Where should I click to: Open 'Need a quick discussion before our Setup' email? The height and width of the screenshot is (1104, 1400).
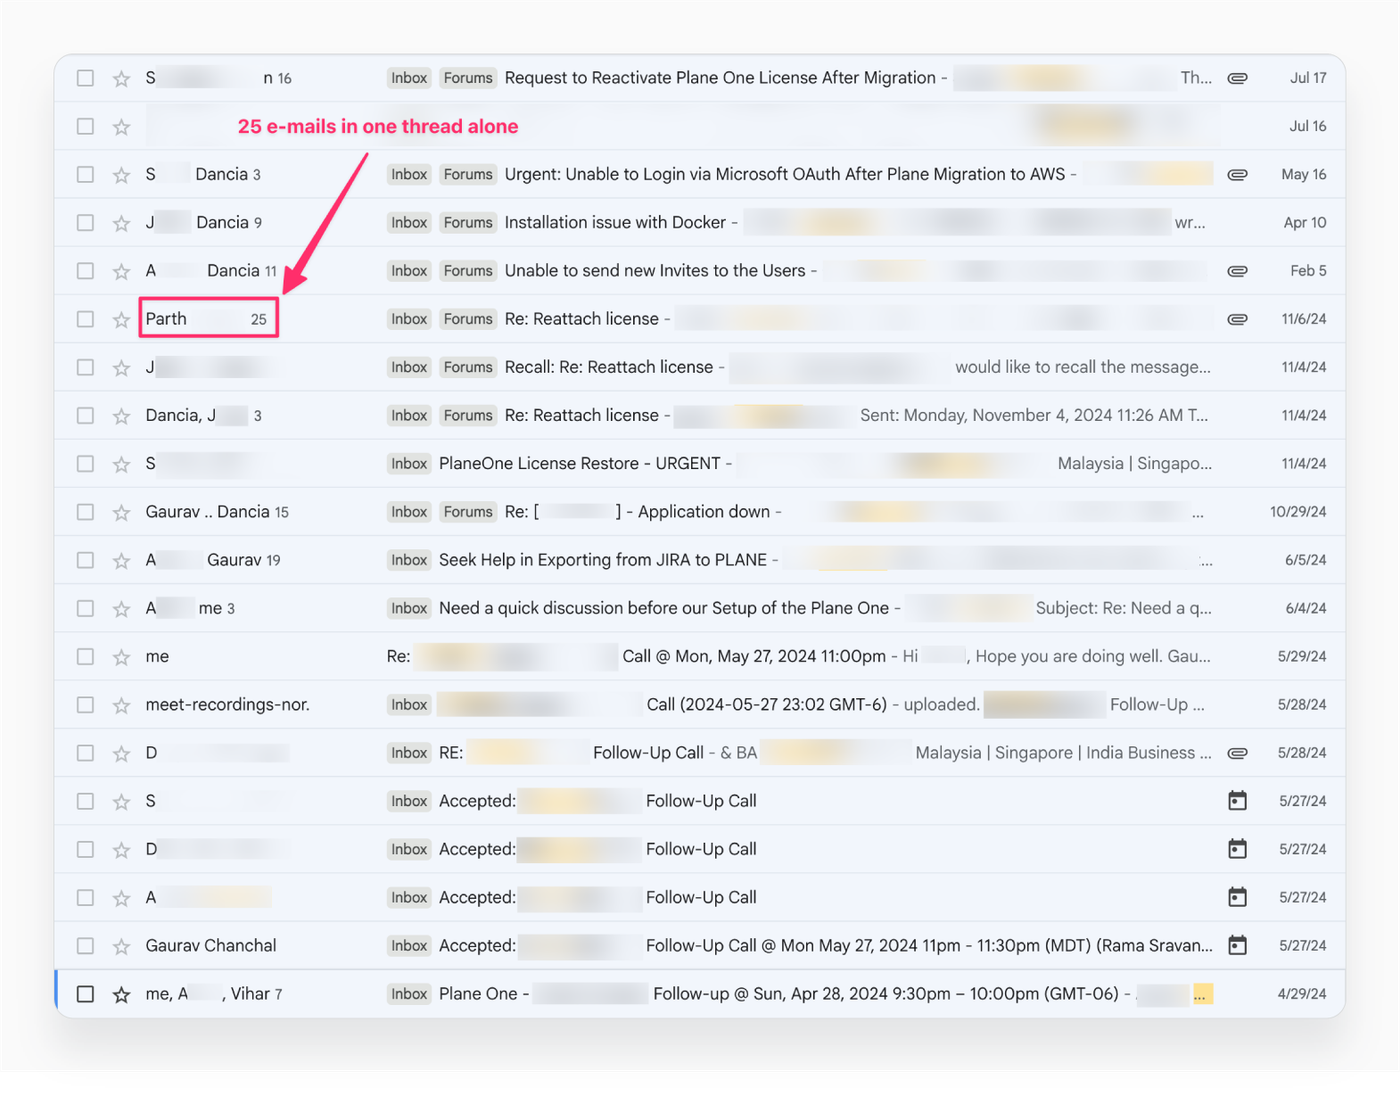coord(664,608)
